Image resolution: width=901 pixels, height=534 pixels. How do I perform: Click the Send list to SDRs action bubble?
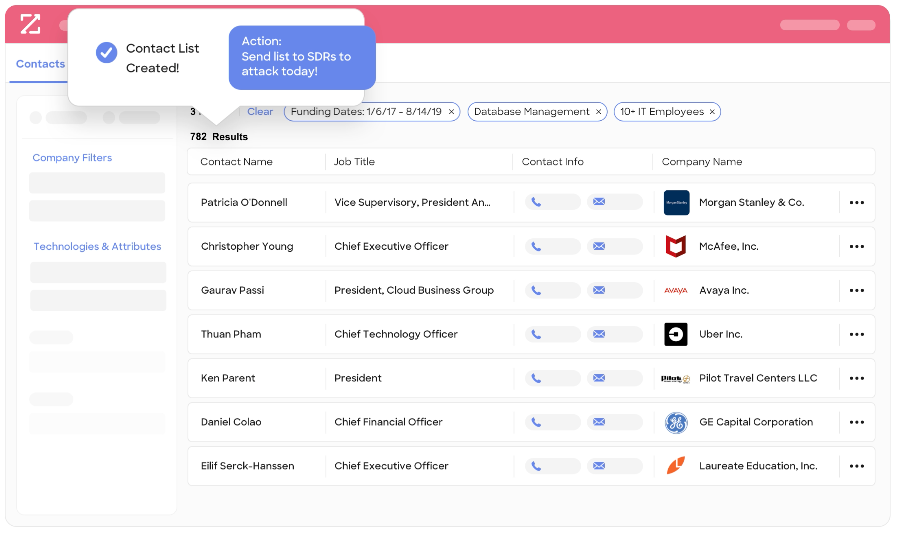pos(302,57)
